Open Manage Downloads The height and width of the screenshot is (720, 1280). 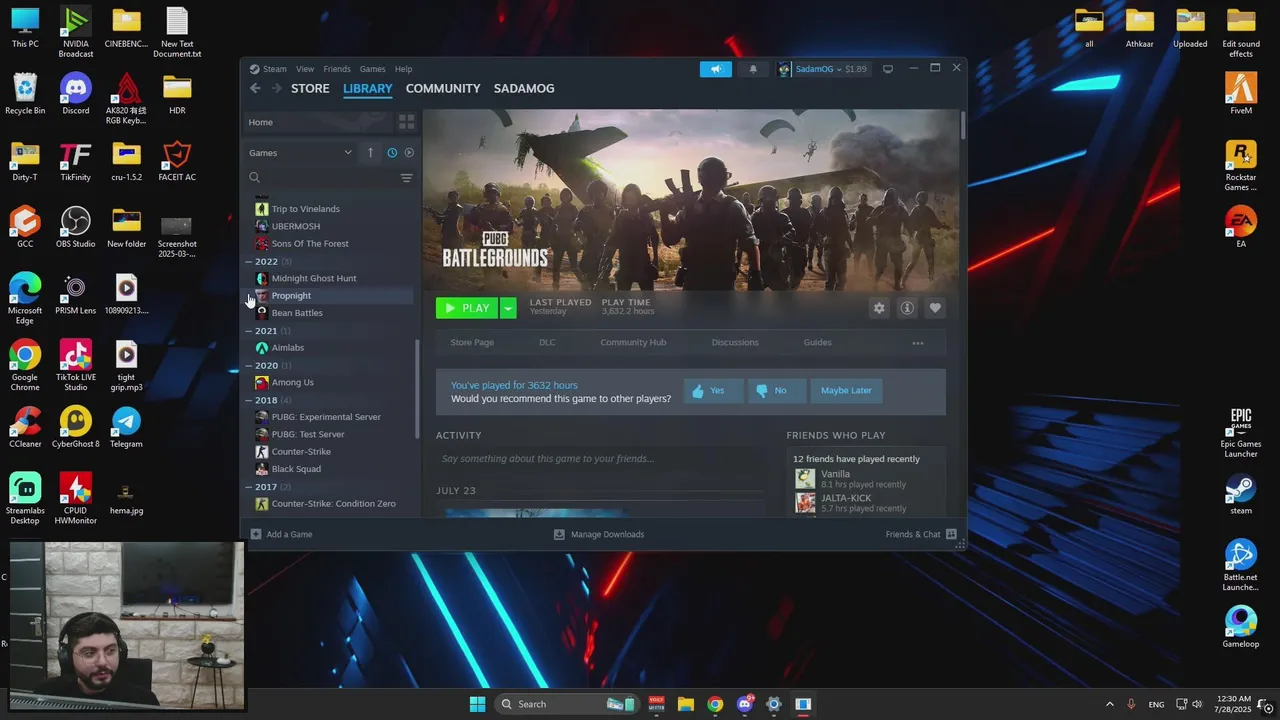coord(599,534)
